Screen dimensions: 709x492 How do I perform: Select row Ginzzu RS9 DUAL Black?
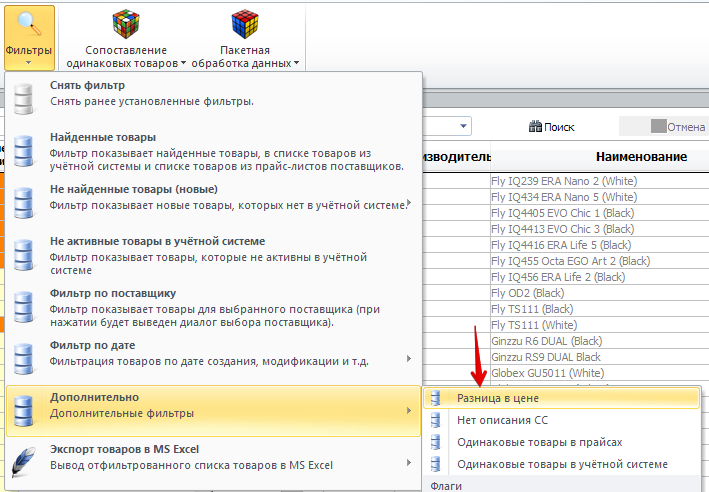point(546,357)
